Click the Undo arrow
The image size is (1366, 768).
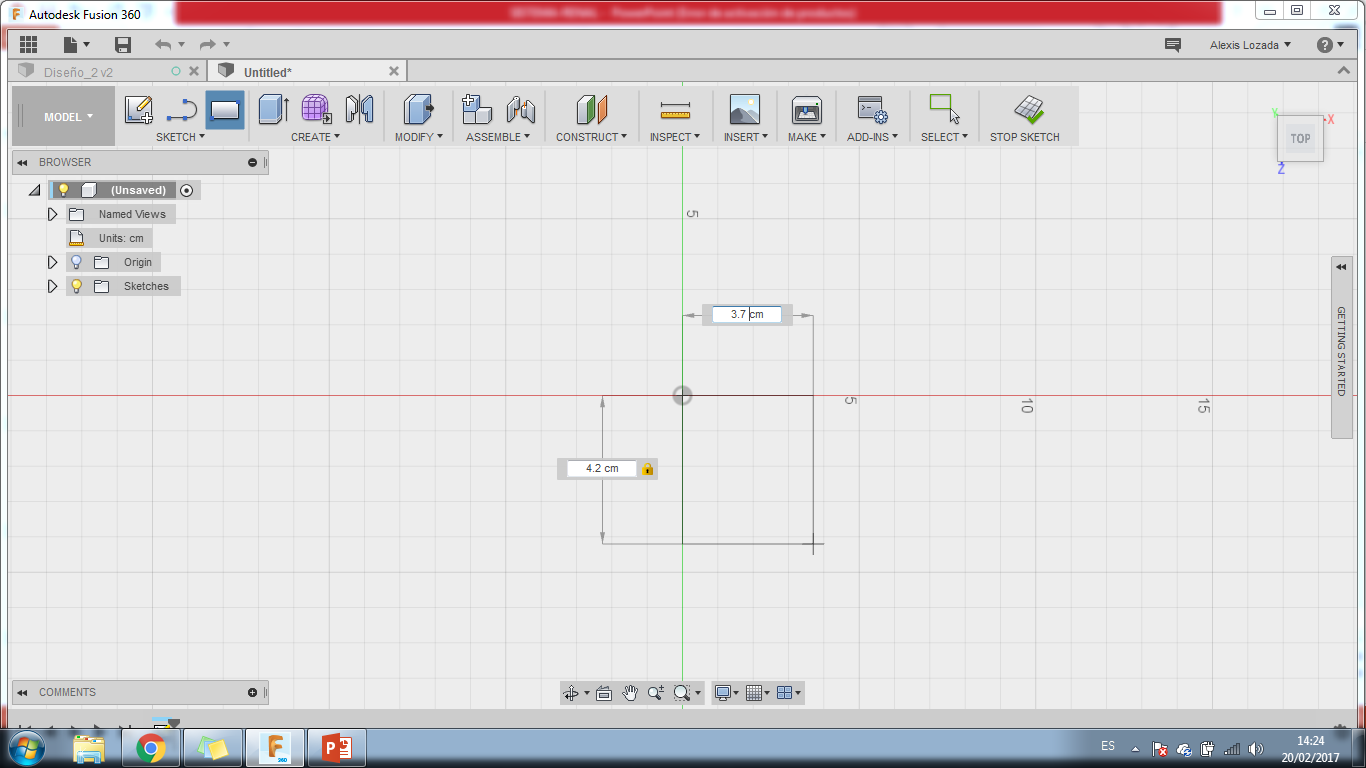pos(163,45)
